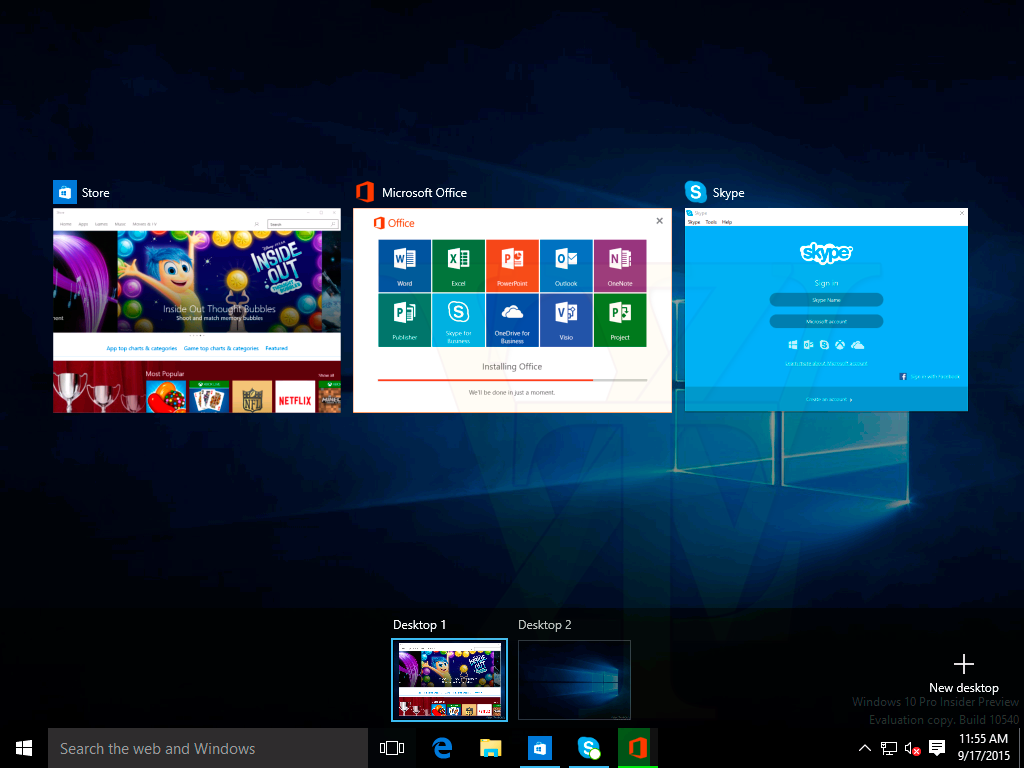The image size is (1024, 768).
Task: Open Learn more about Microsoft account link
Action: point(826,363)
